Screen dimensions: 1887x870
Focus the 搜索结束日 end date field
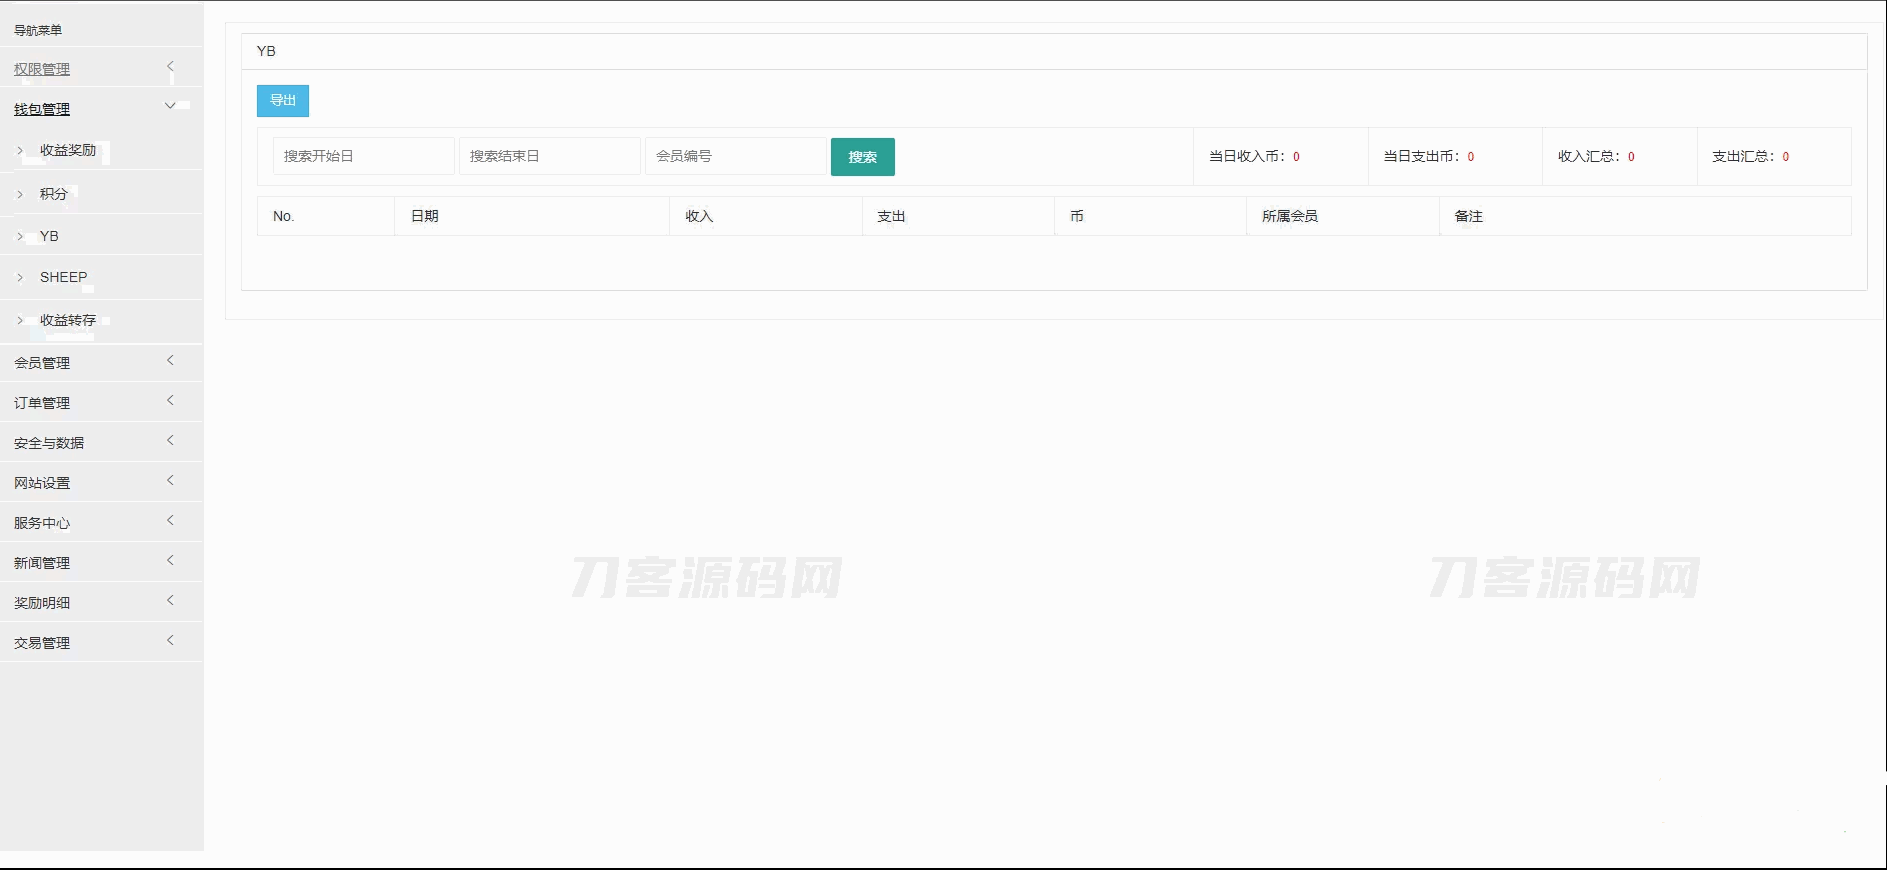point(549,156)
